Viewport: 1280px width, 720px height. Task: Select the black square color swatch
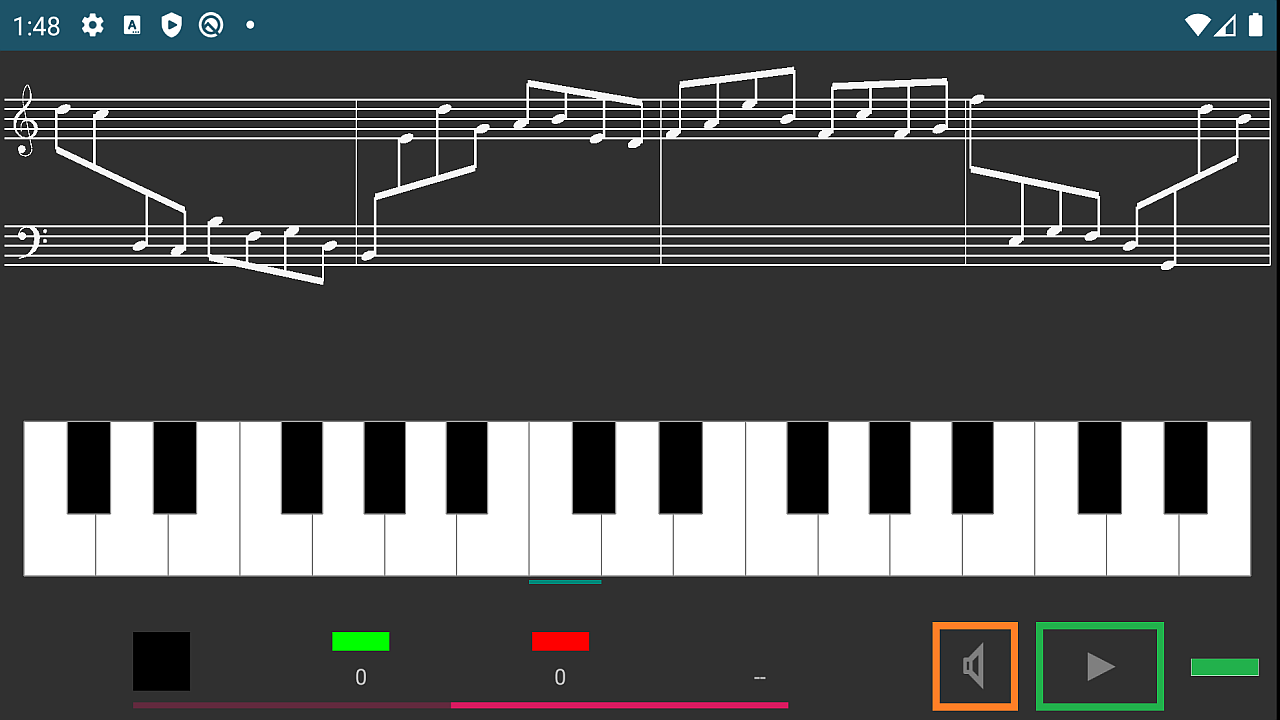click(x=161, y=661)
